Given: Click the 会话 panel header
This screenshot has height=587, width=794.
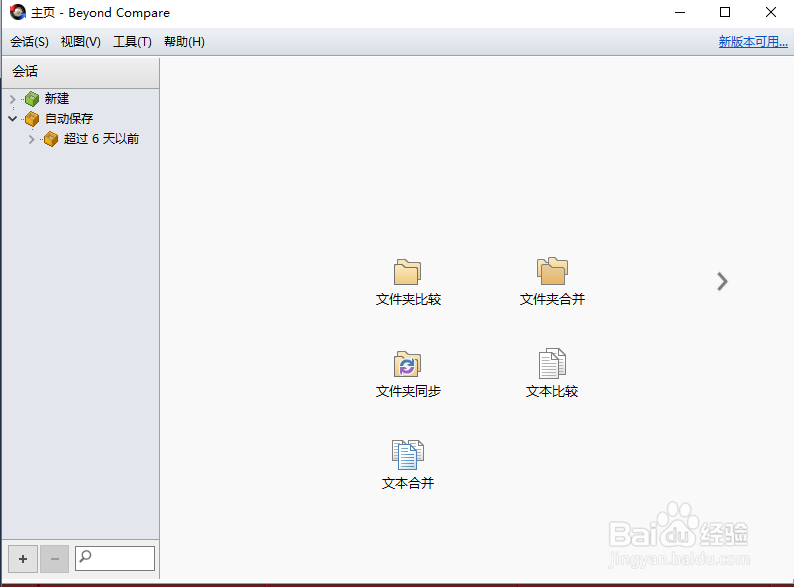Looking at the screenshot, I should point(81,71).
